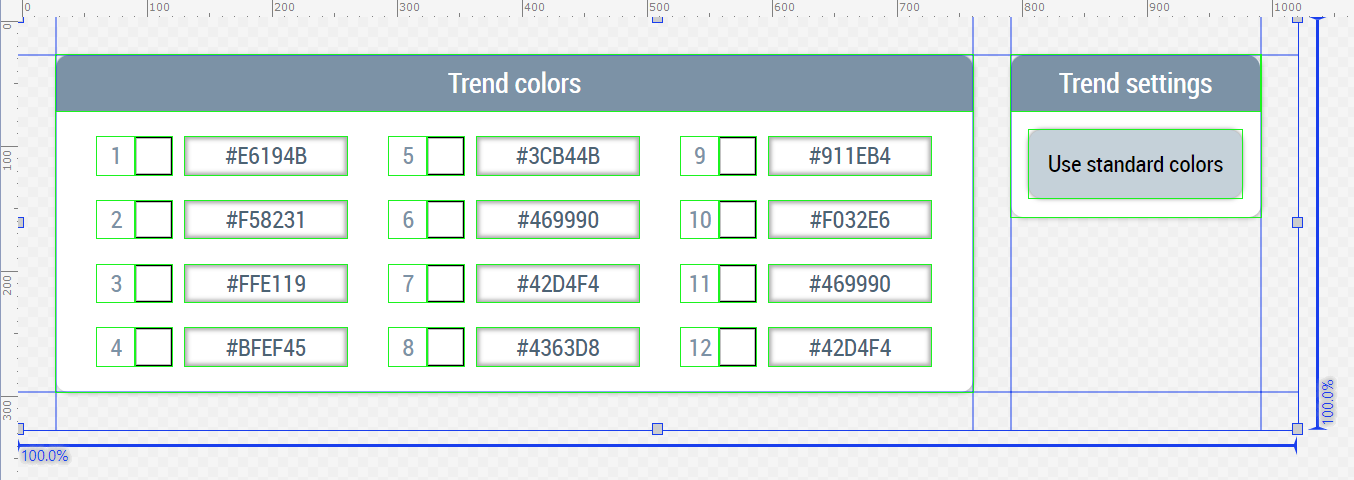This screenshot has height=480, width=1354.
Task: Select trend 12 color swatch
Action: pyautogui.click(x=738, y=347)
